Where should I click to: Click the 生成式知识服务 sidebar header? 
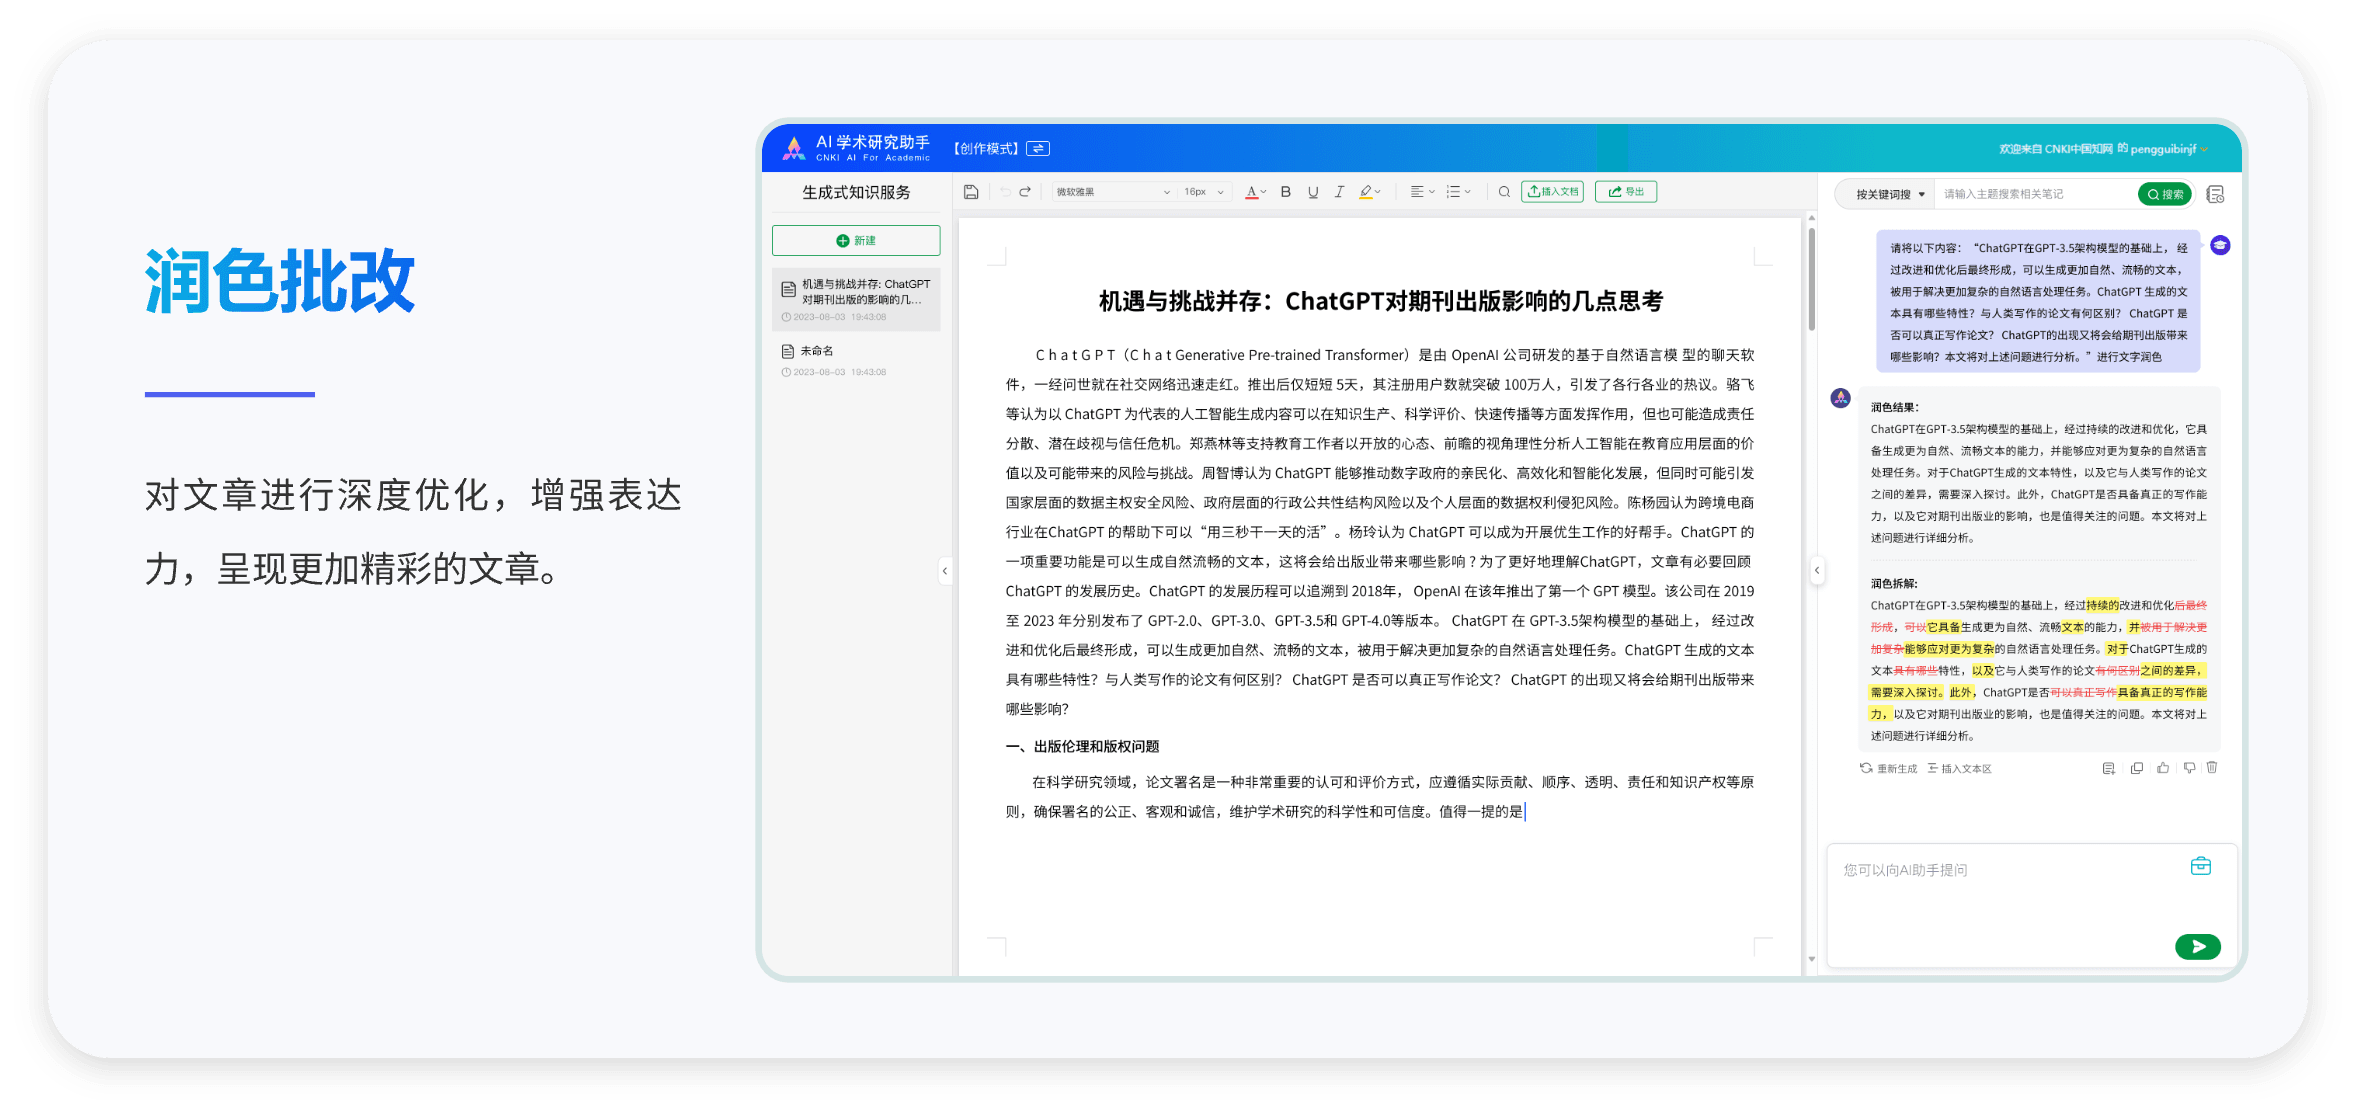856,192
